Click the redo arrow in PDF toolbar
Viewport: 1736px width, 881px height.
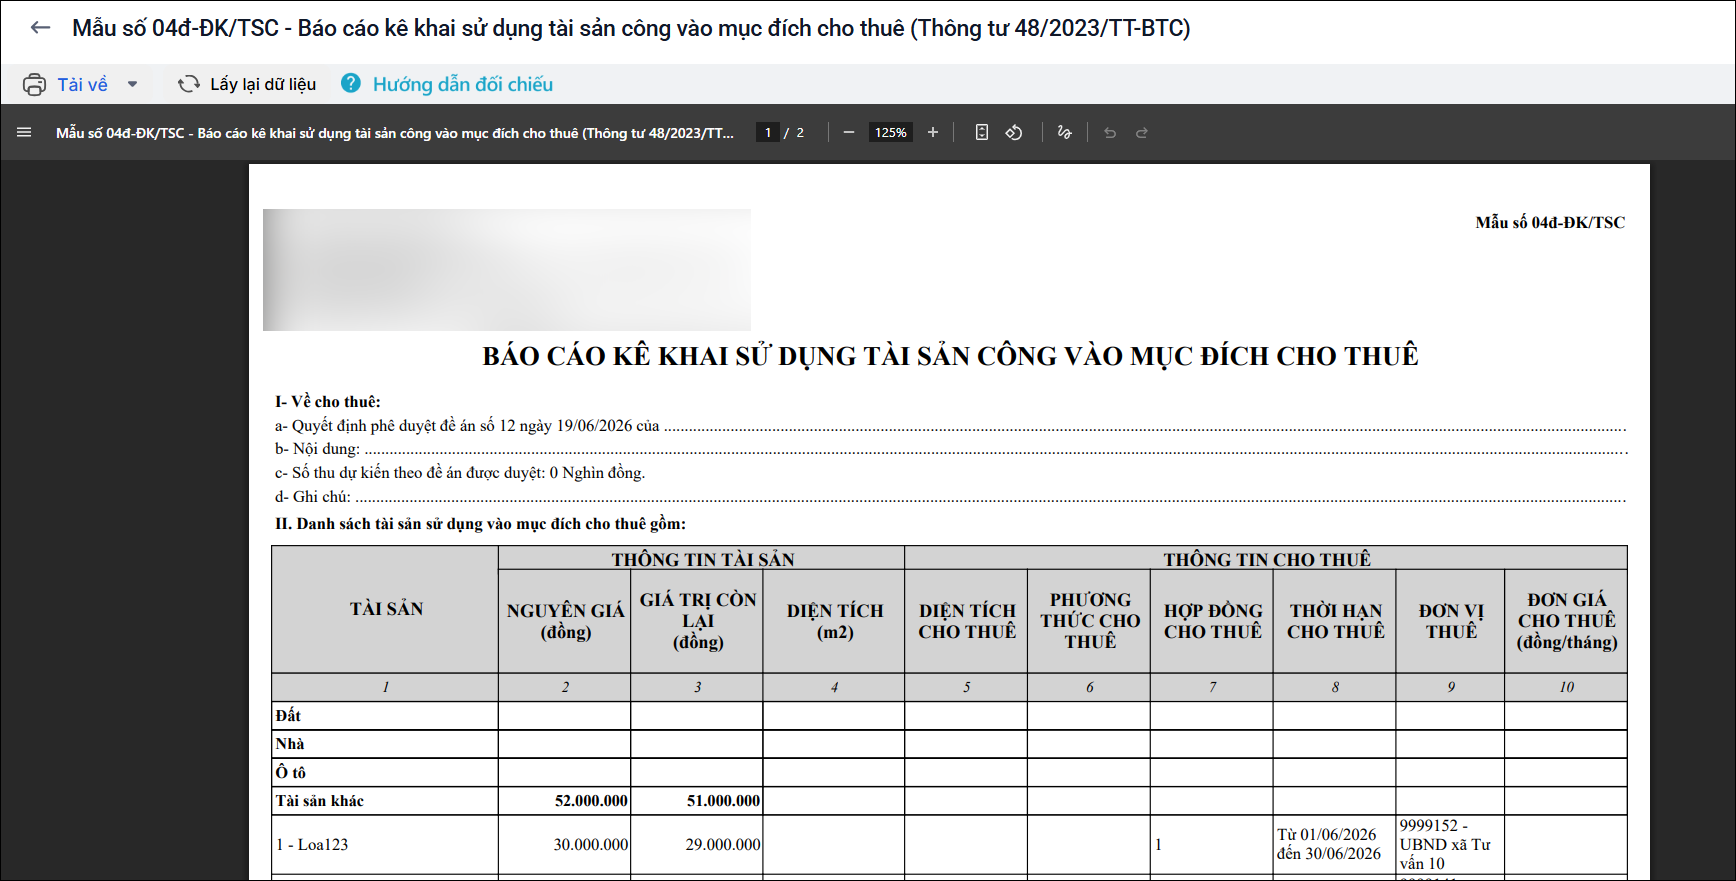coord(1142,132)
